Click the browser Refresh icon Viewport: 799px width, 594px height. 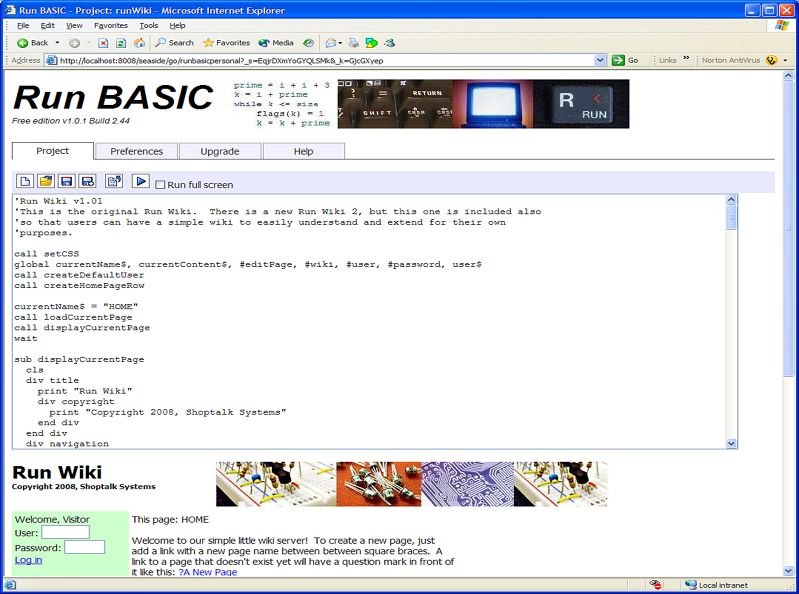121,43
